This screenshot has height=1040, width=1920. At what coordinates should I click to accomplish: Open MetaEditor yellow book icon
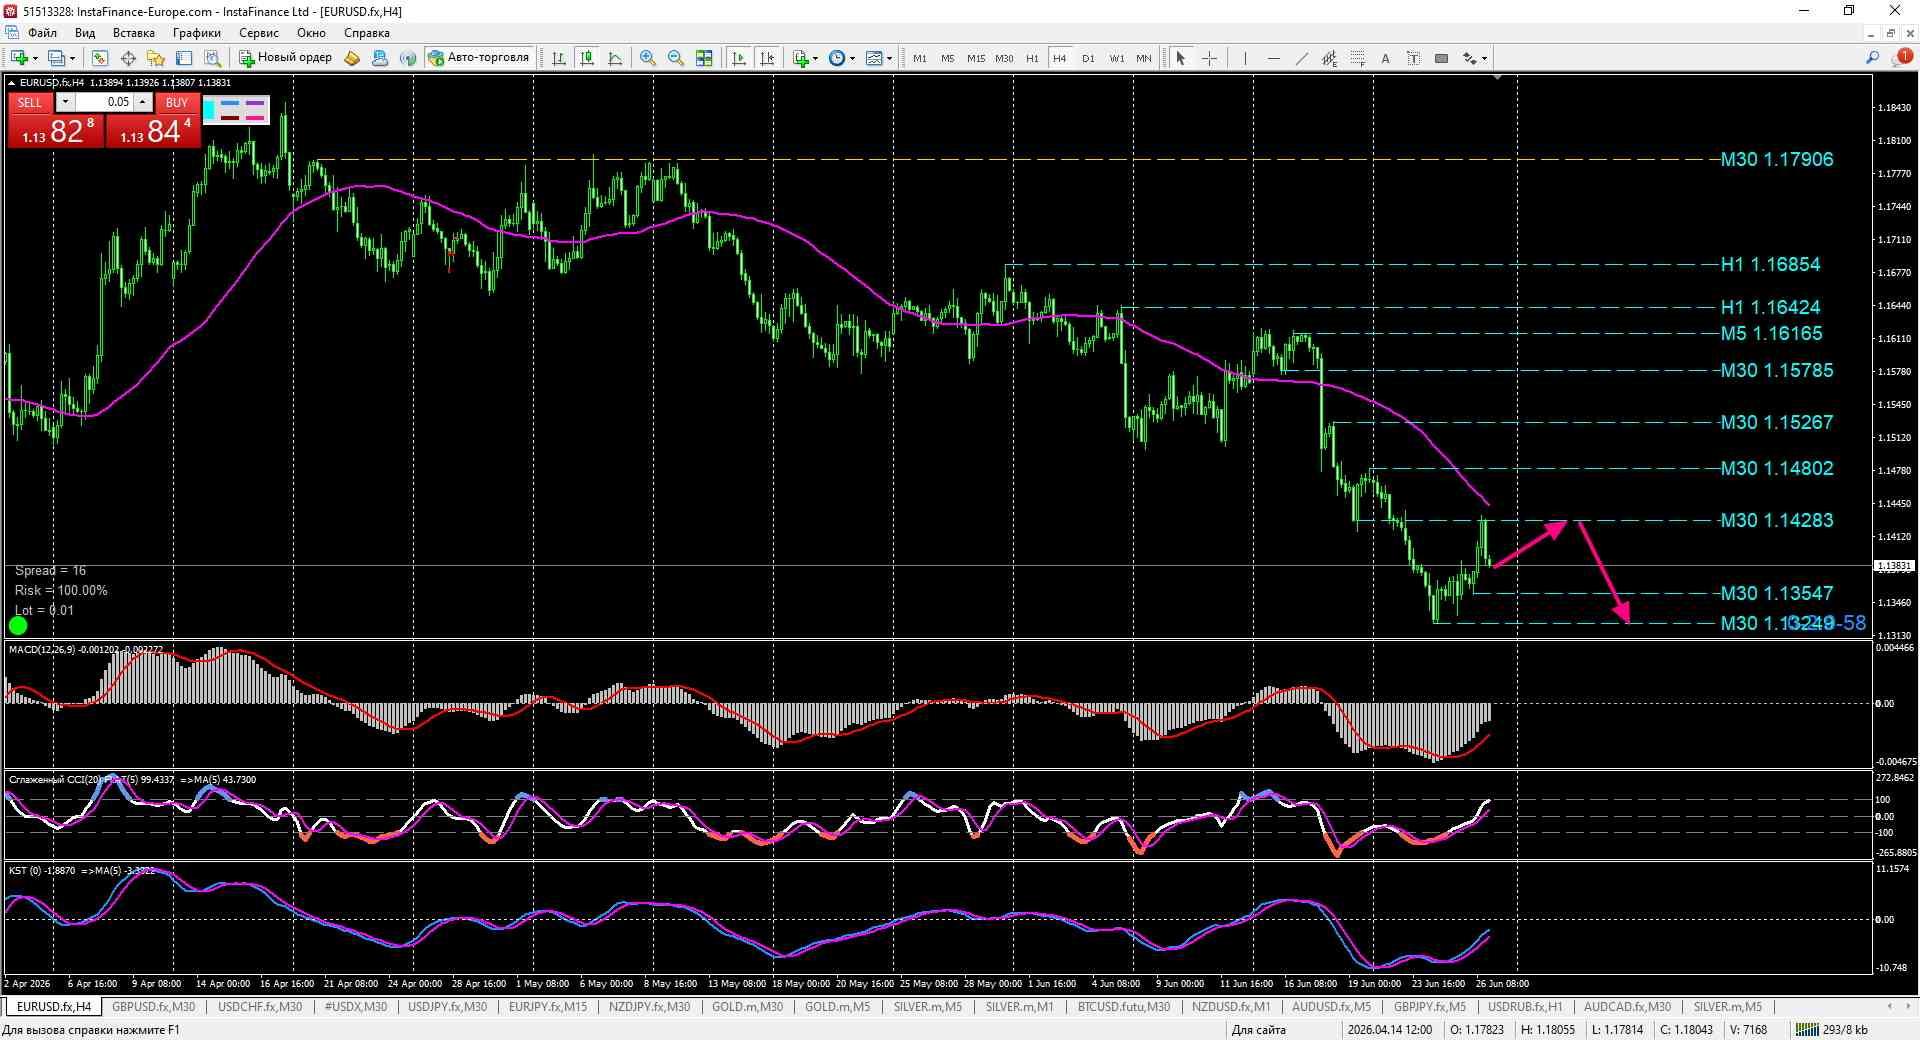[352, 58]
